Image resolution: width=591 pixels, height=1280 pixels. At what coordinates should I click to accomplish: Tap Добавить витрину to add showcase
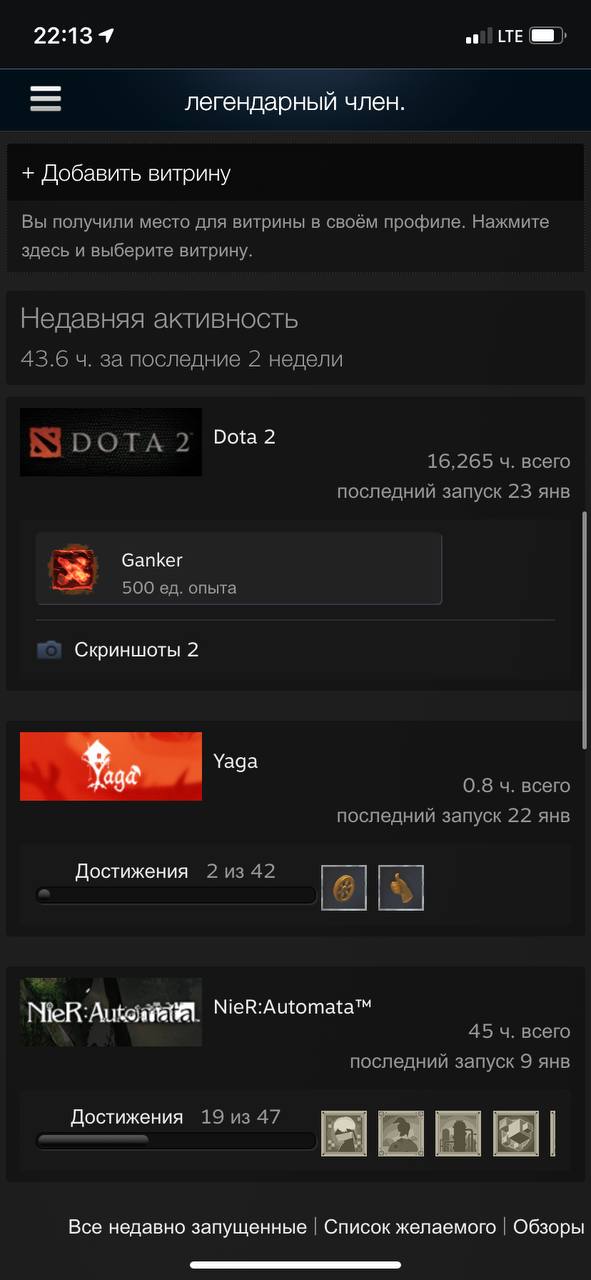click(x=126, y=173)
